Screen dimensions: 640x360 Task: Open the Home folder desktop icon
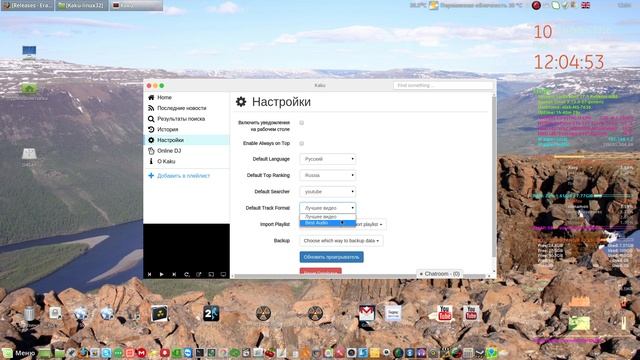tap(29, 89)
